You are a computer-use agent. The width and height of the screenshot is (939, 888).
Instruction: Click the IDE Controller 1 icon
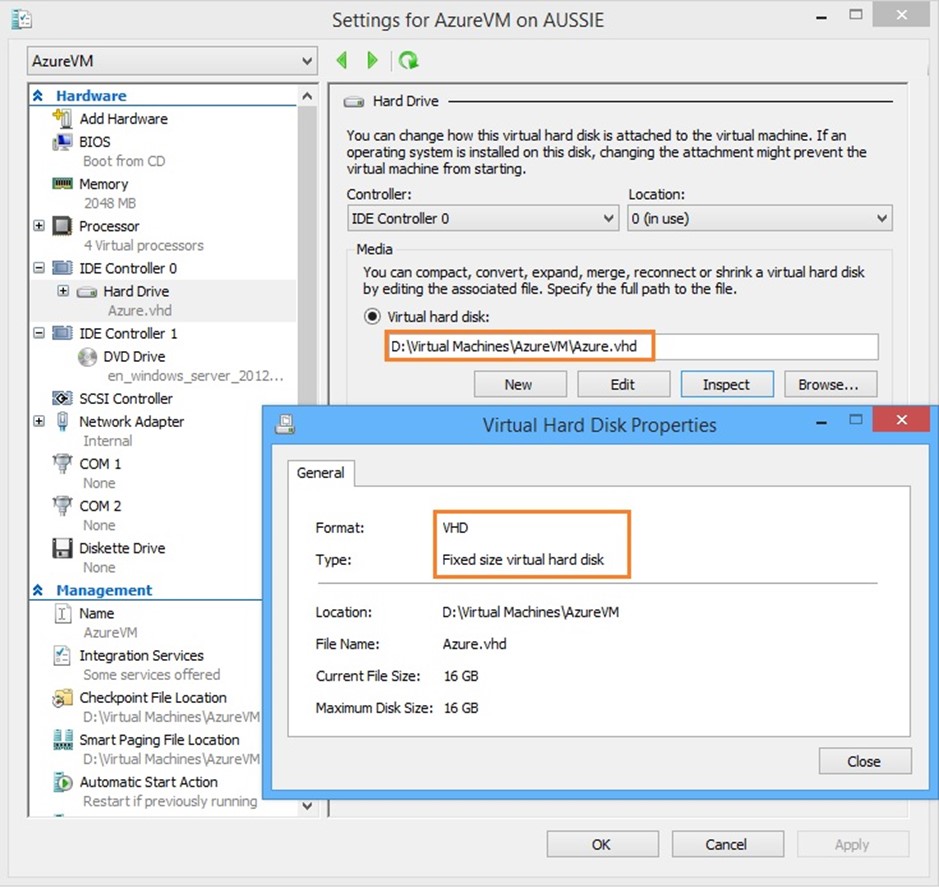[x=62, y=333]
